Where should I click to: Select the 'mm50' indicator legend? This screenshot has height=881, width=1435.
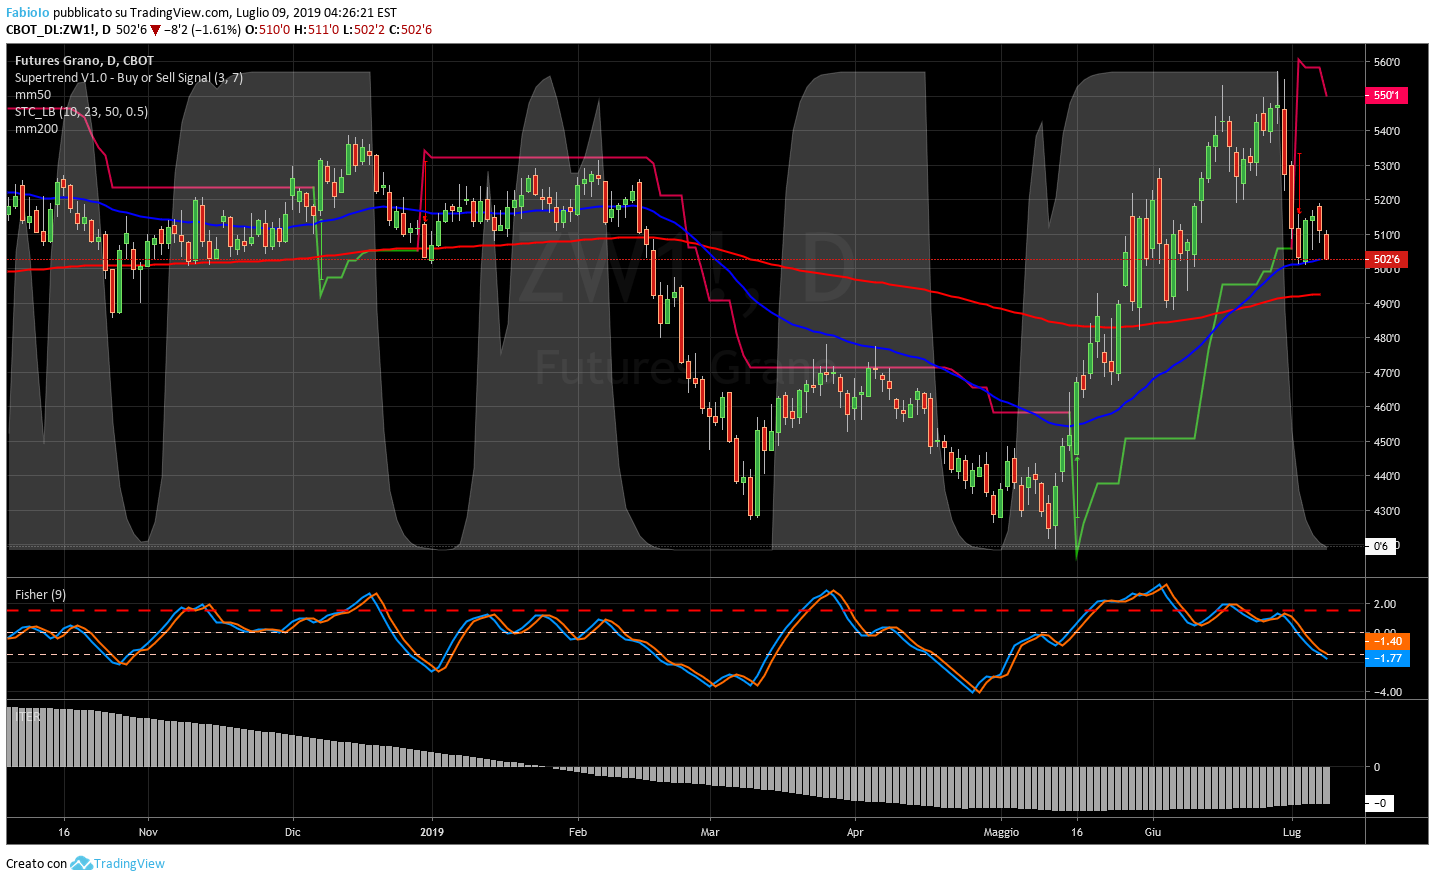click(x=33, y=95)
